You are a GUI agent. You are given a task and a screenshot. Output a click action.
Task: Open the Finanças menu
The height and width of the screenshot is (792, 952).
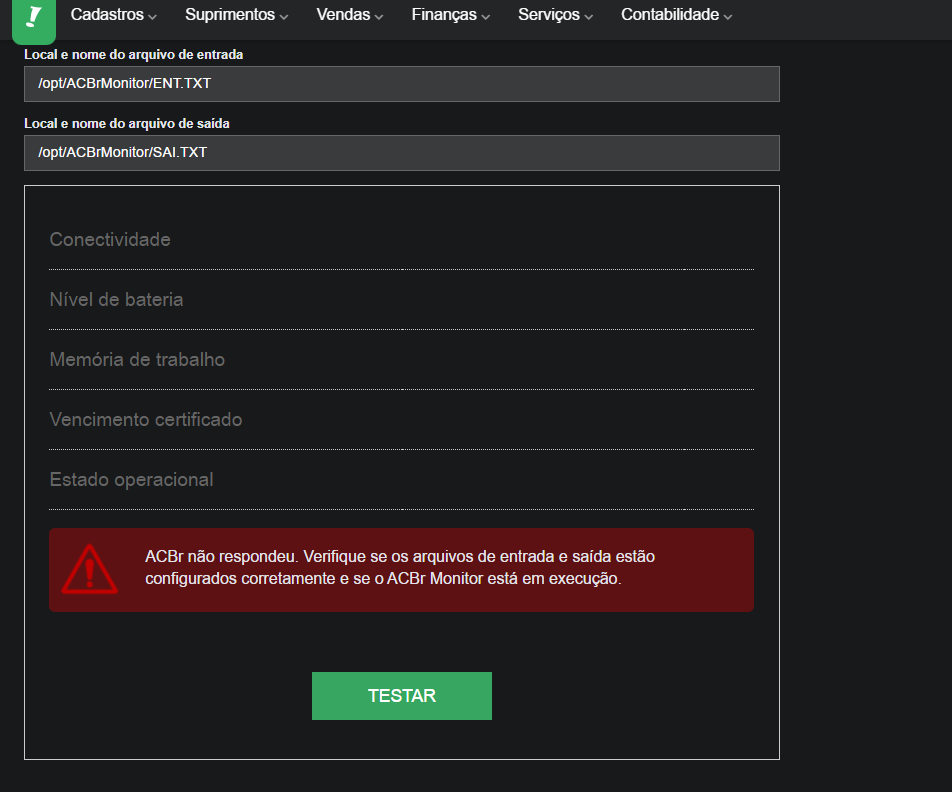(x=450, y=15)
